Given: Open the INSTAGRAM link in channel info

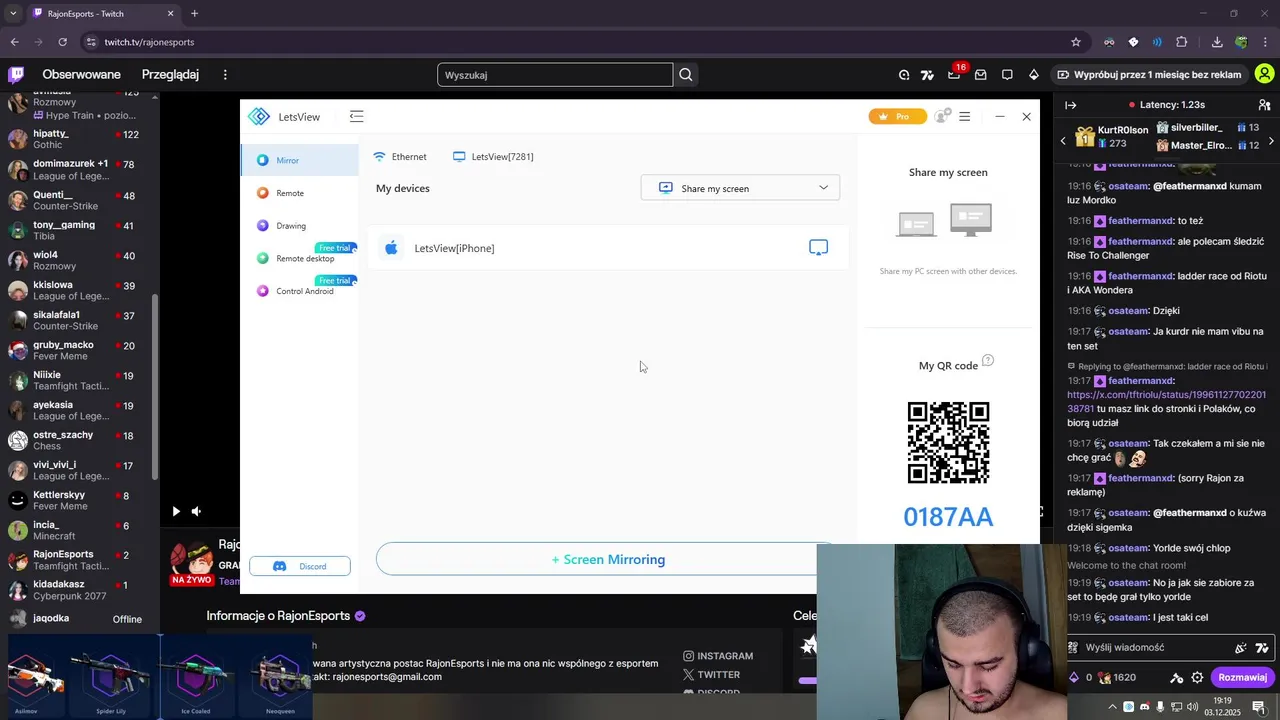Looking at the screenshot, I should click(x=718, y=656).
